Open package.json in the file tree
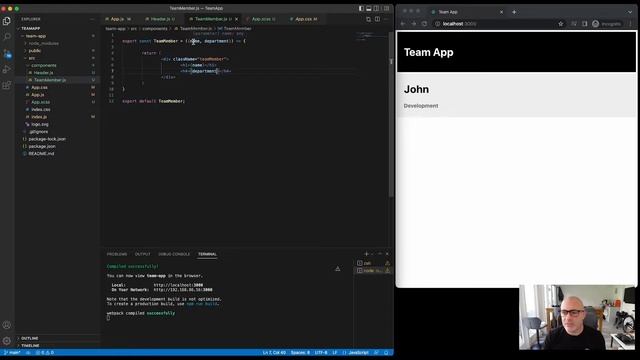The height and width of the screenshot is (360, 640). click(x=42, y=146)
